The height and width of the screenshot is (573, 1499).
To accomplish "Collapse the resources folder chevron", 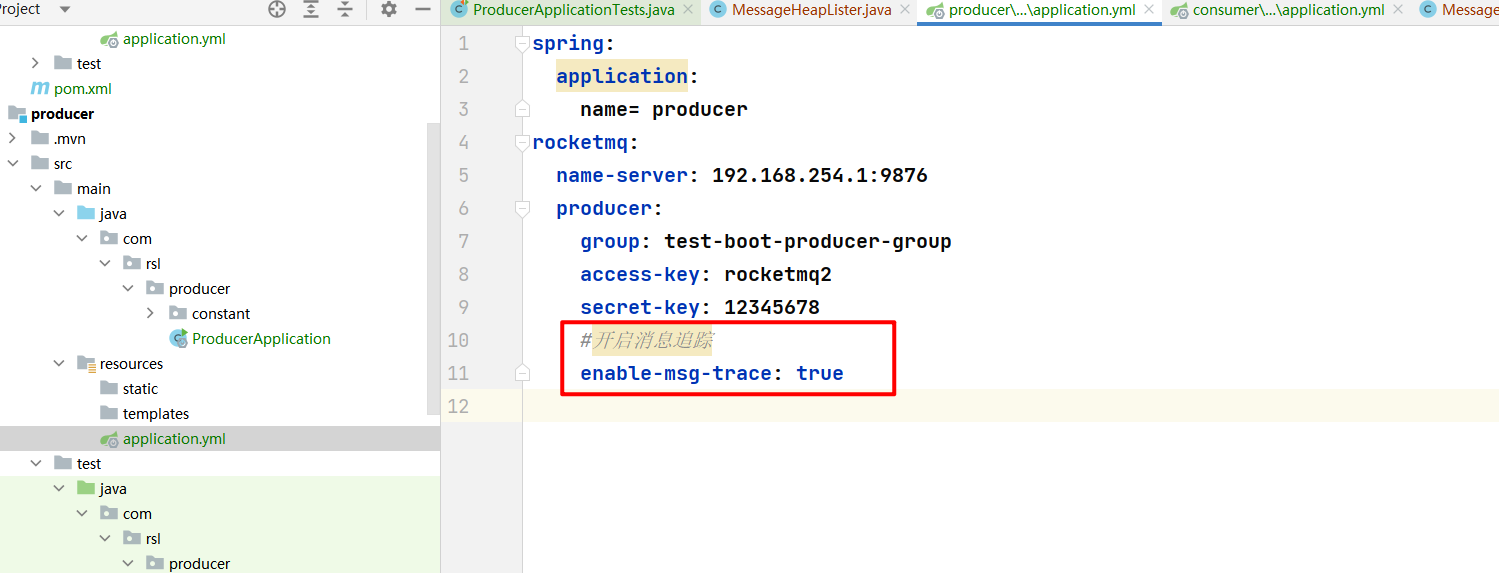I will (x=59, y=363).
